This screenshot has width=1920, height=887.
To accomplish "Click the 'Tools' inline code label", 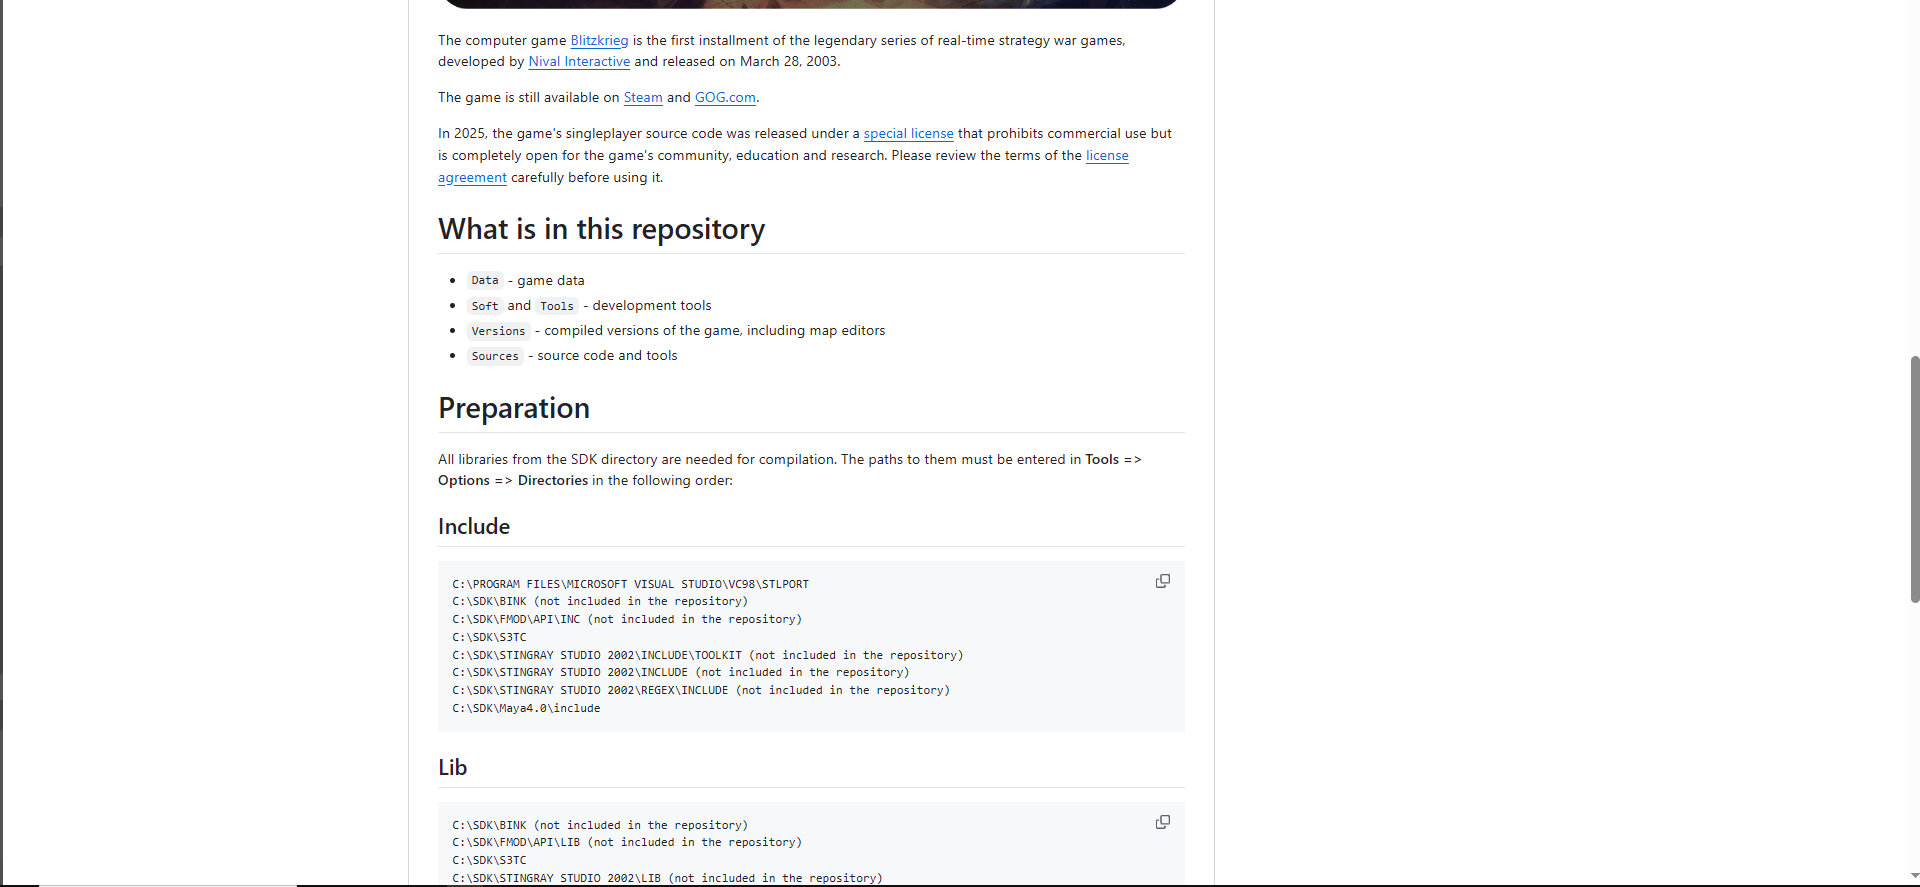I will pyautogui.click(x=557, y=306).
